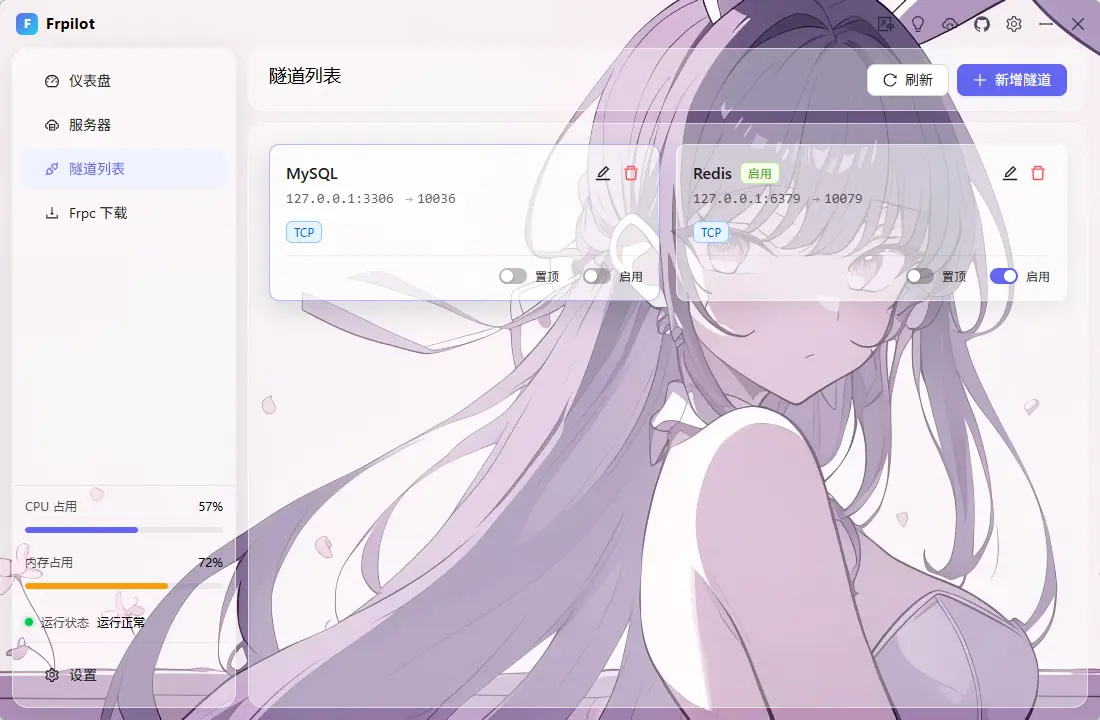The width and height of the screenshot is (1100, 720).
Task: Delete the MySQL tunnel with trash icon
Action: click(x=631, y=173)
